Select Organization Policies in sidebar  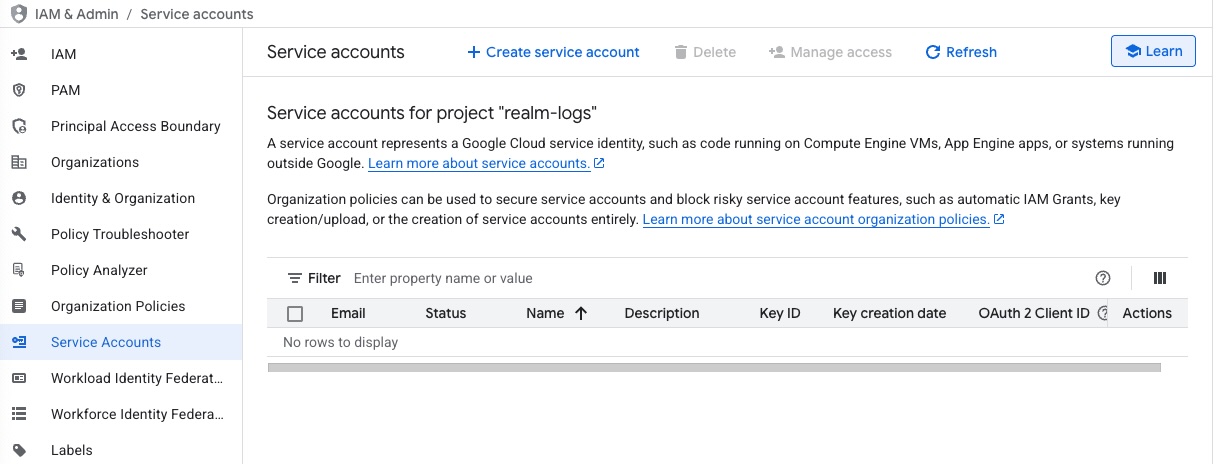pyautogui.click(x=121, y=306)
